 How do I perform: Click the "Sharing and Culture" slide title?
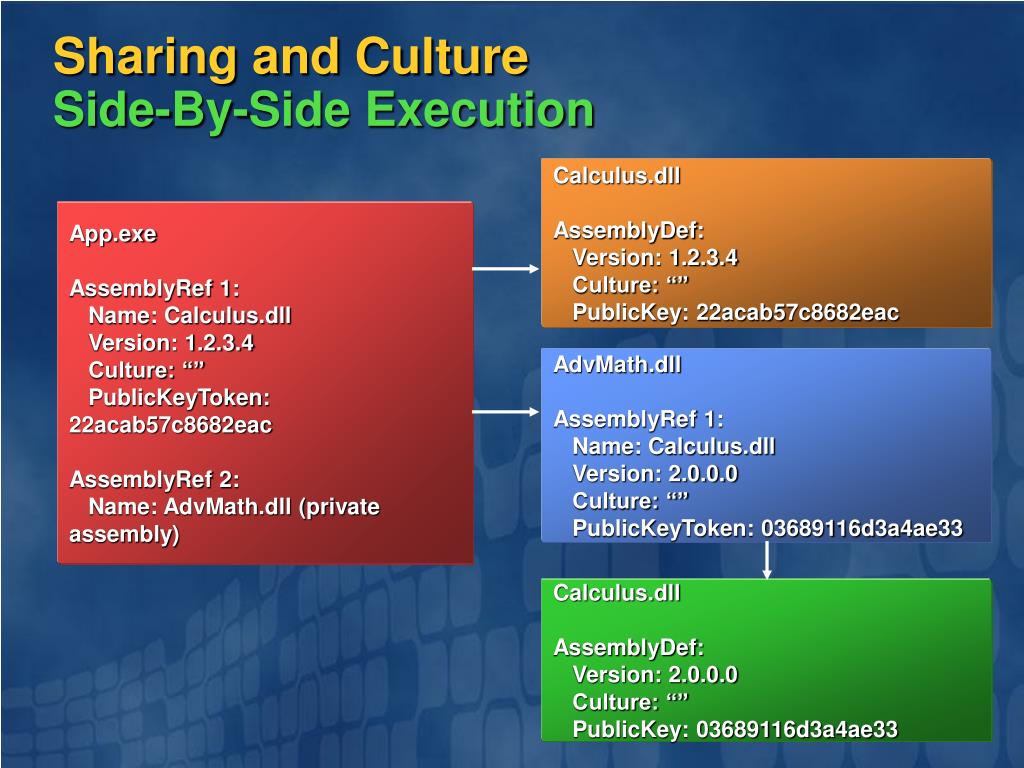pyautogui.click(x=291, y=57)
